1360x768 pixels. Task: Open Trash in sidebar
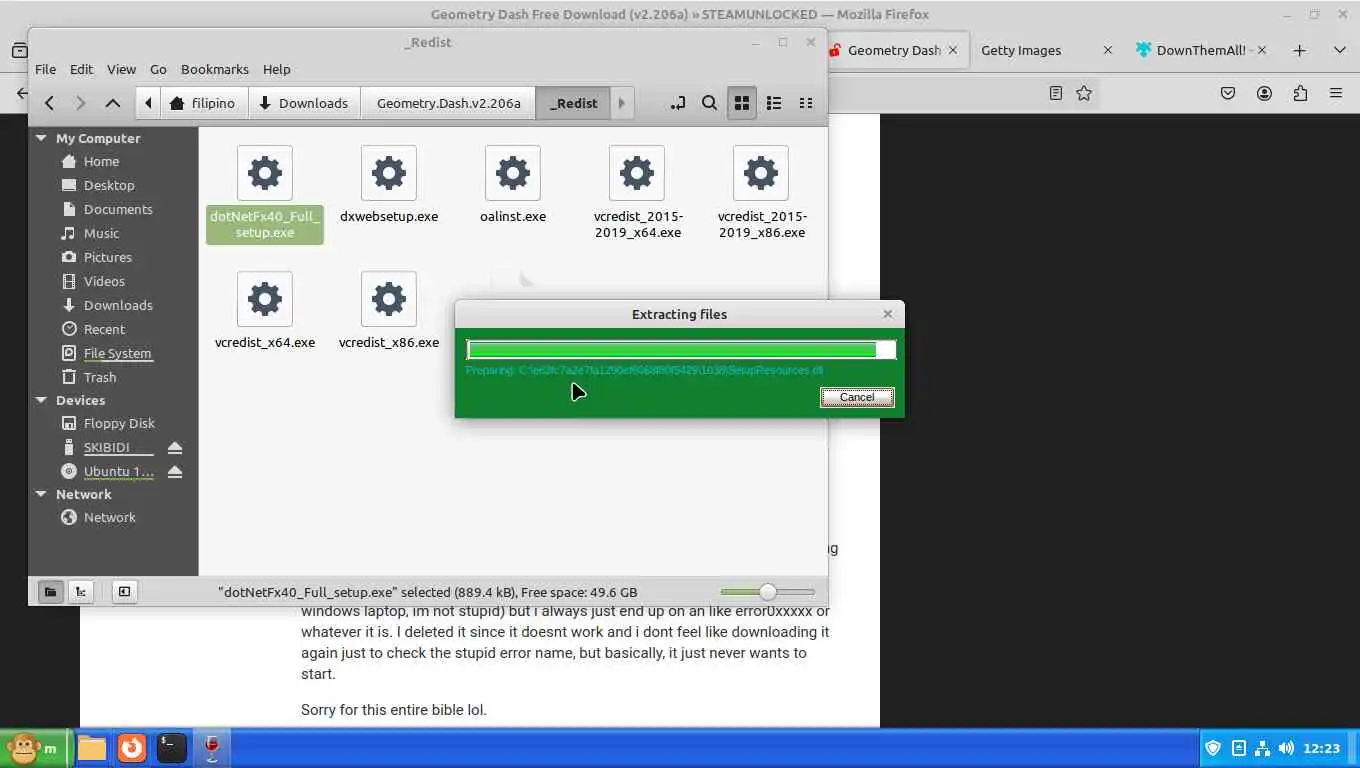click(100, 377)
